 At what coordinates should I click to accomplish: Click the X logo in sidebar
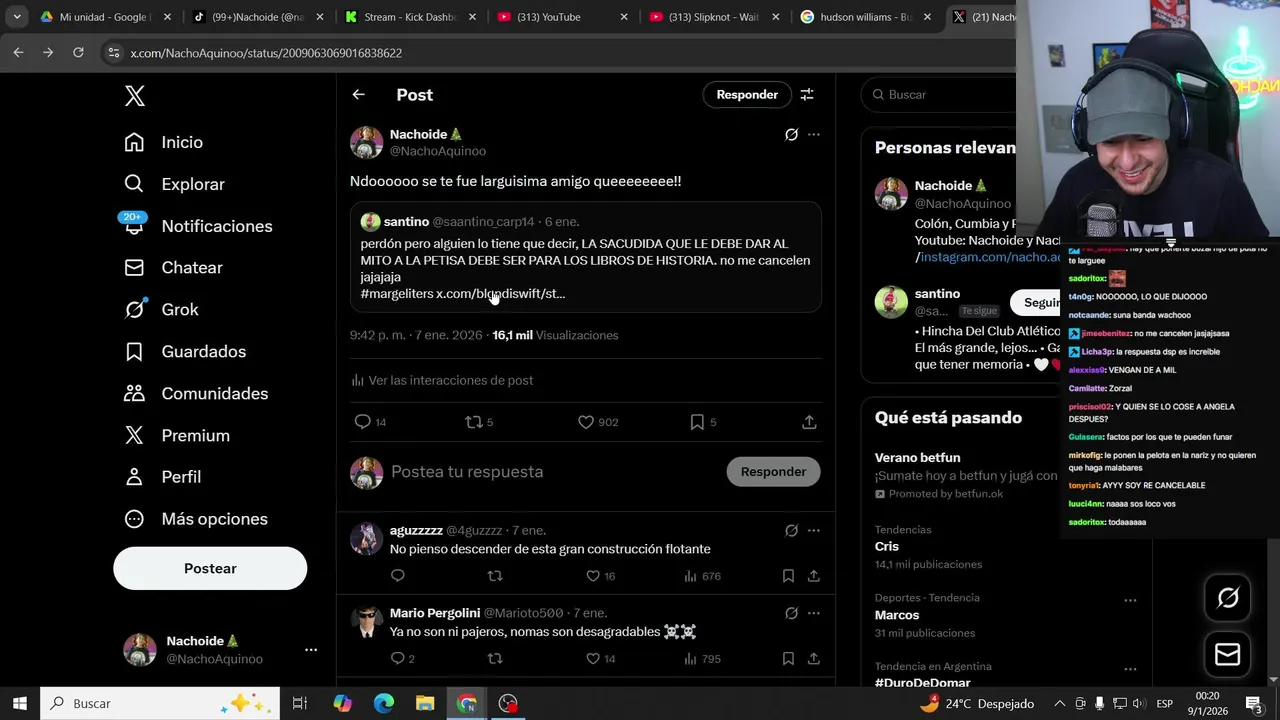[134, 96]
